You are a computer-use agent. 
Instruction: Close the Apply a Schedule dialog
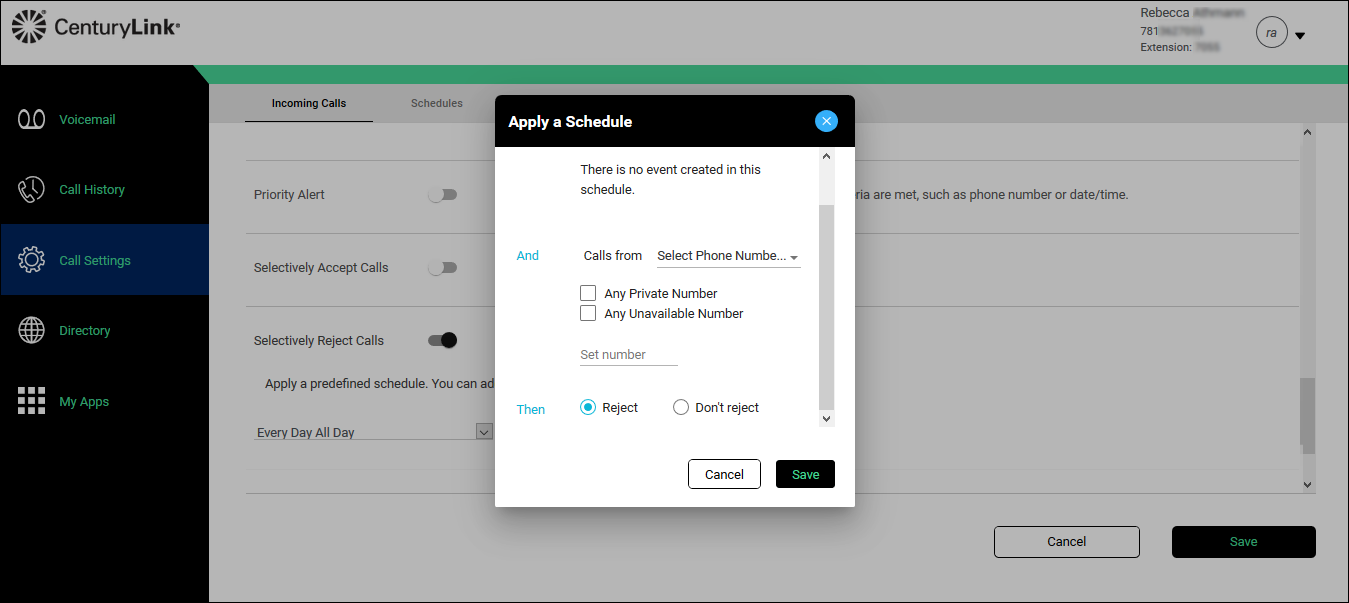coord(826,121)
